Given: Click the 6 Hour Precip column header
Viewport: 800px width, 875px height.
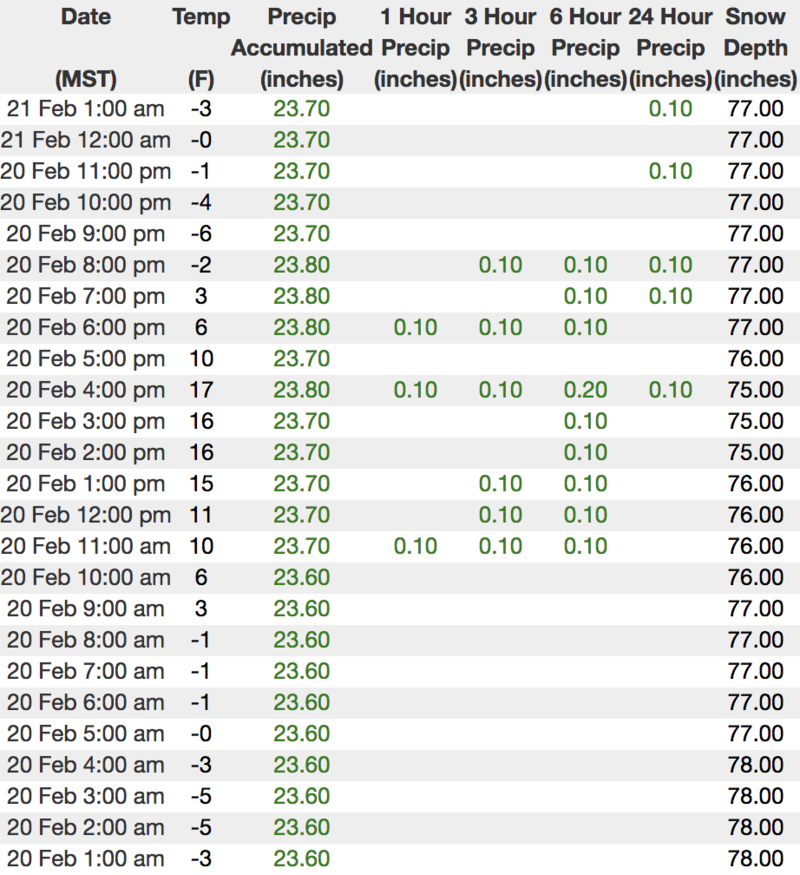Looking at the screenshot, I should pos(585,47).
